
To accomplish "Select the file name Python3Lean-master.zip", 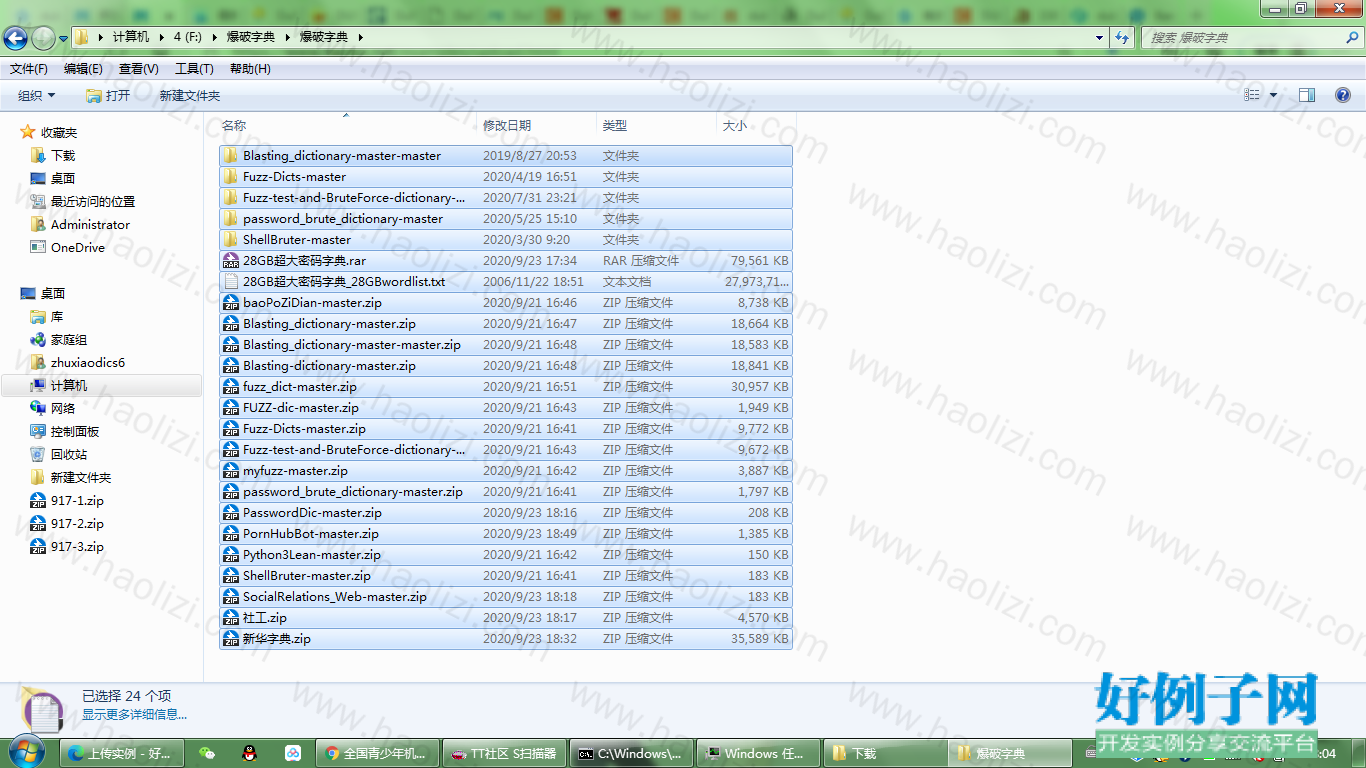I will [312, 555].
